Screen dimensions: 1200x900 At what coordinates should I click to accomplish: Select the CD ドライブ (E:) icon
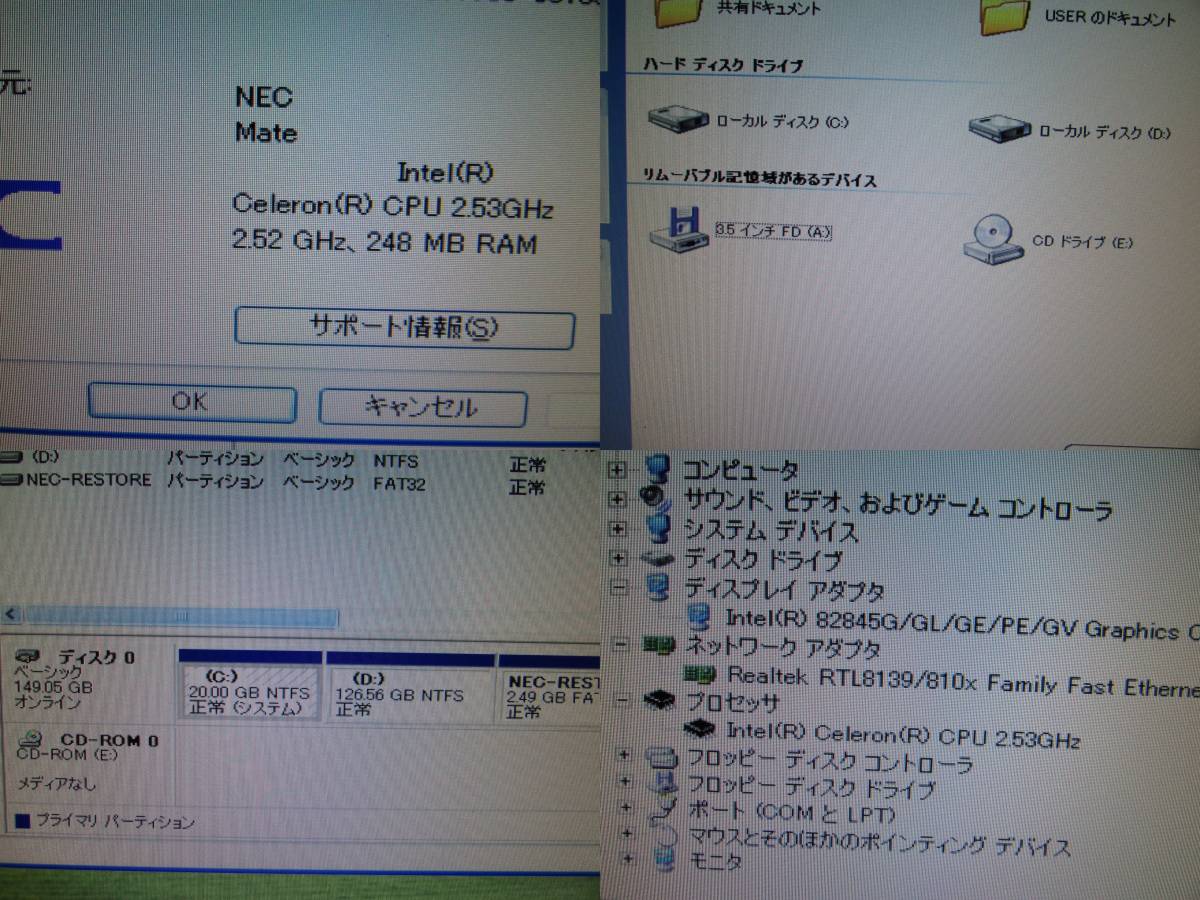point(992,239)
